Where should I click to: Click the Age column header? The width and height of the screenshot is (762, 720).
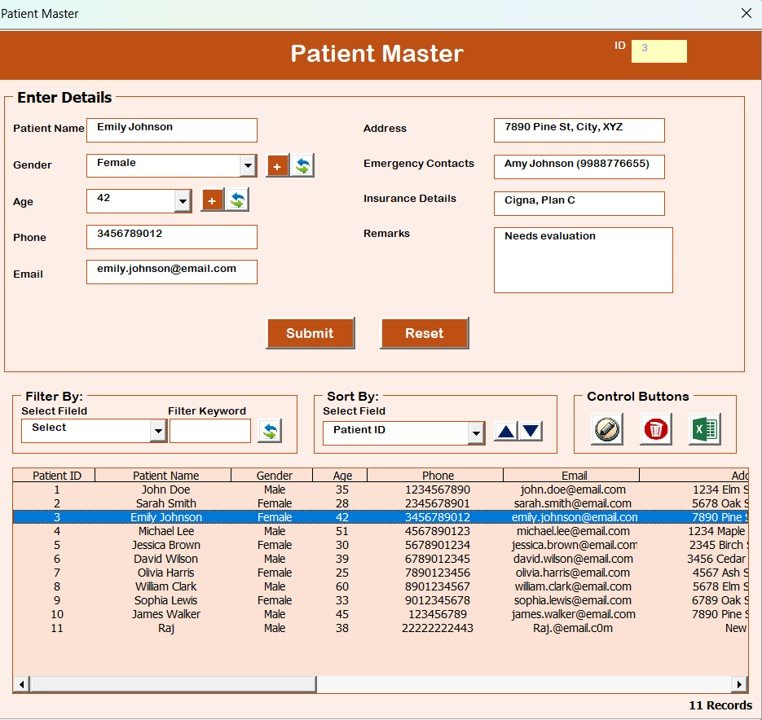click(340, 475)
